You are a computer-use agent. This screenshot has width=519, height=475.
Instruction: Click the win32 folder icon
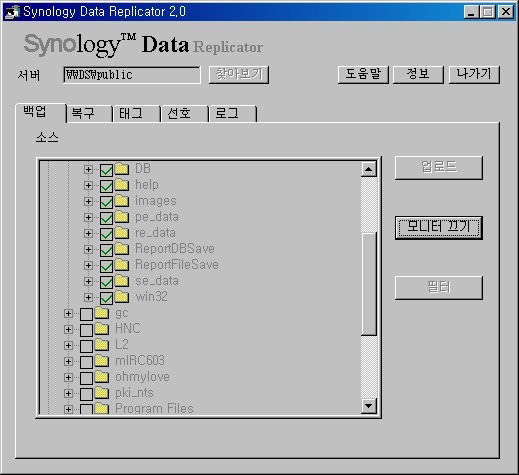pos(122,297)
